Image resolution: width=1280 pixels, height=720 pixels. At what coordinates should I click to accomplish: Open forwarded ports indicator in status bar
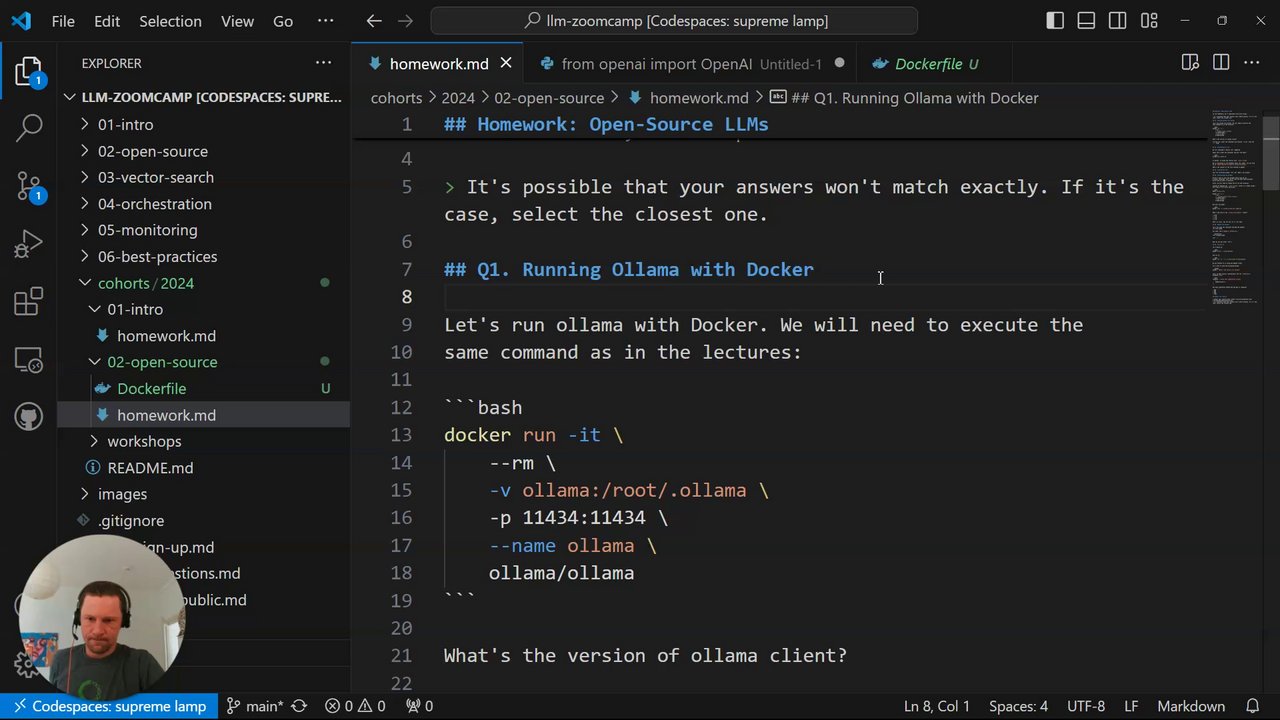(x=419, y=706)
